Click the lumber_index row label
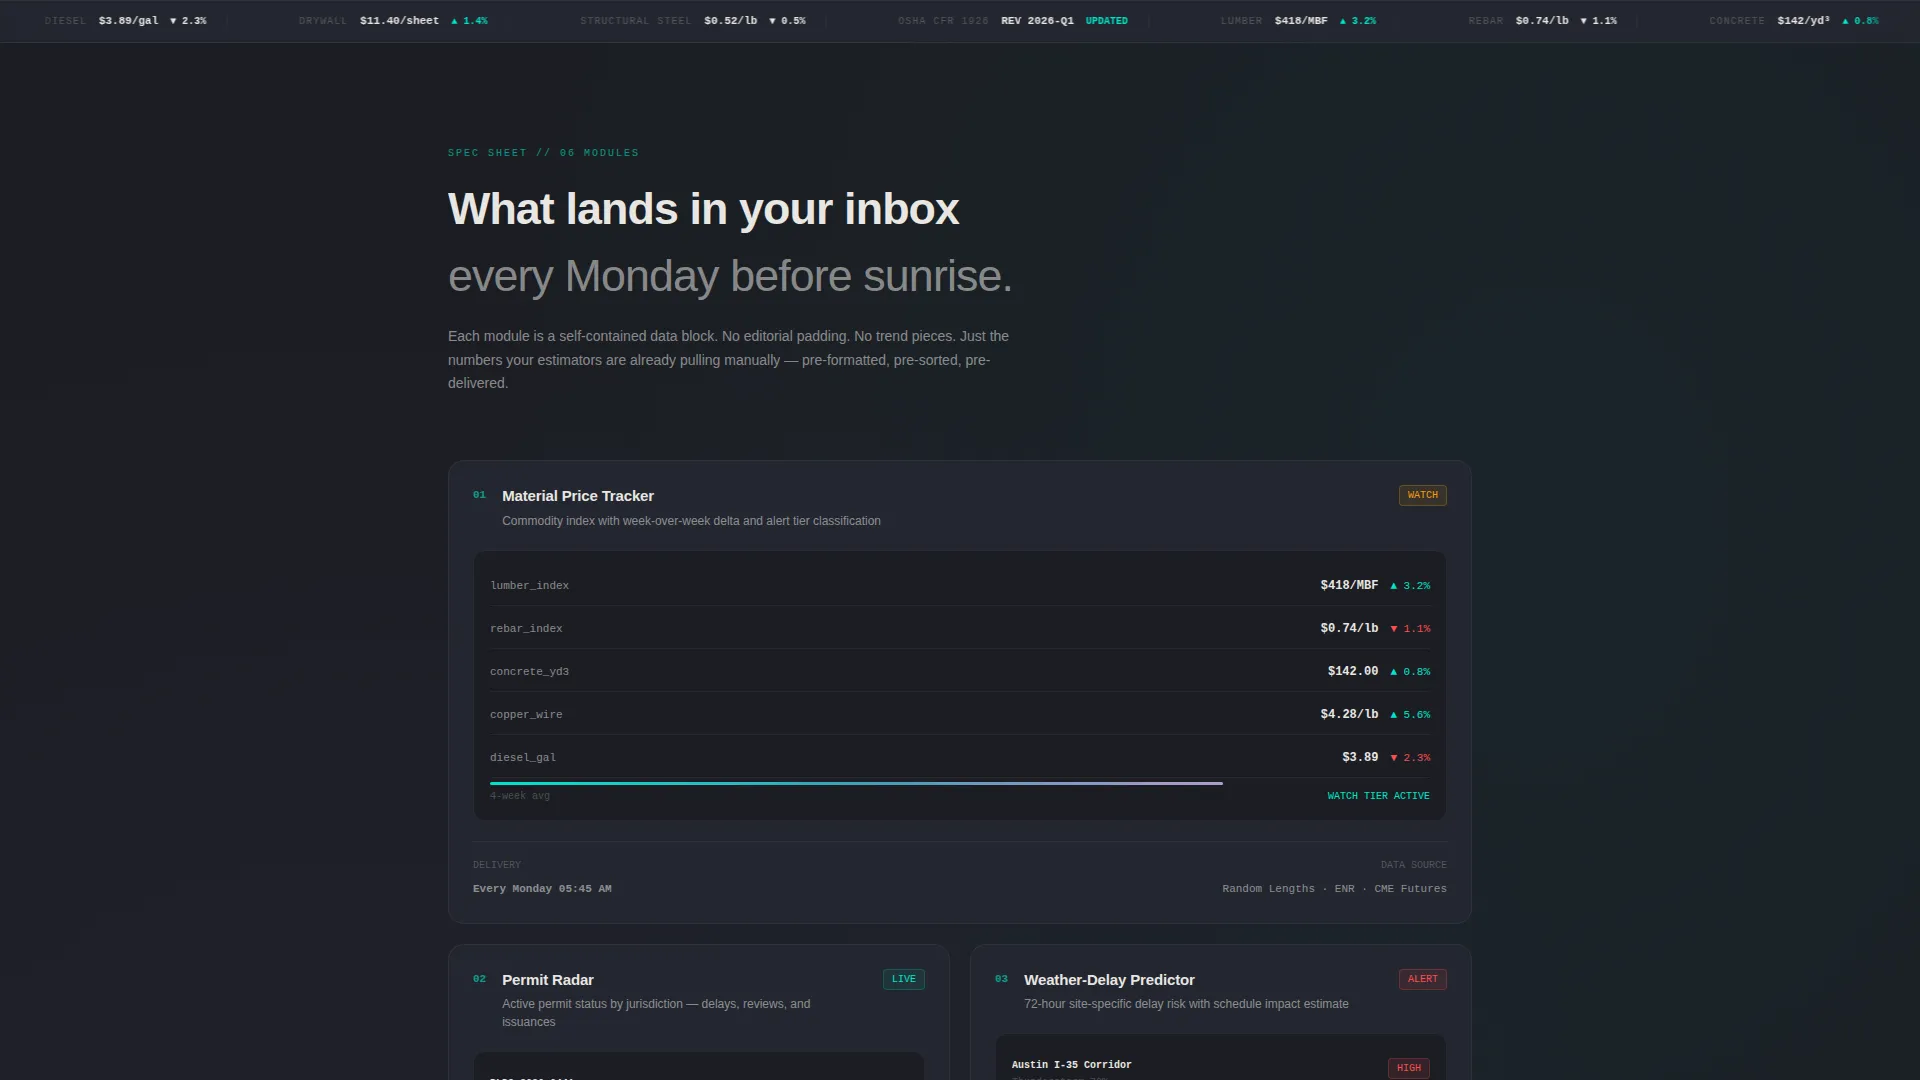This screenshot has height=1080, width=1920. pyautogui.click(x=529, y=586)
